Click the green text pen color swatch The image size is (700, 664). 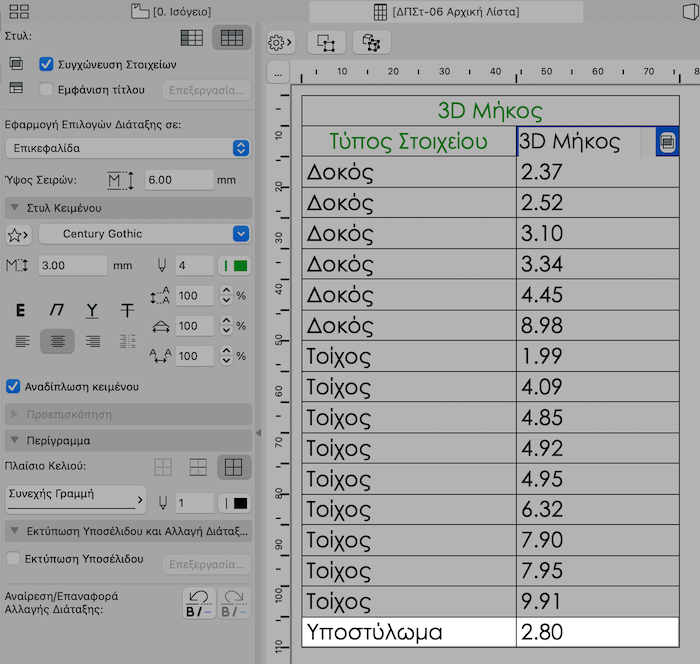pyautogui.click(x=234, y=265)
